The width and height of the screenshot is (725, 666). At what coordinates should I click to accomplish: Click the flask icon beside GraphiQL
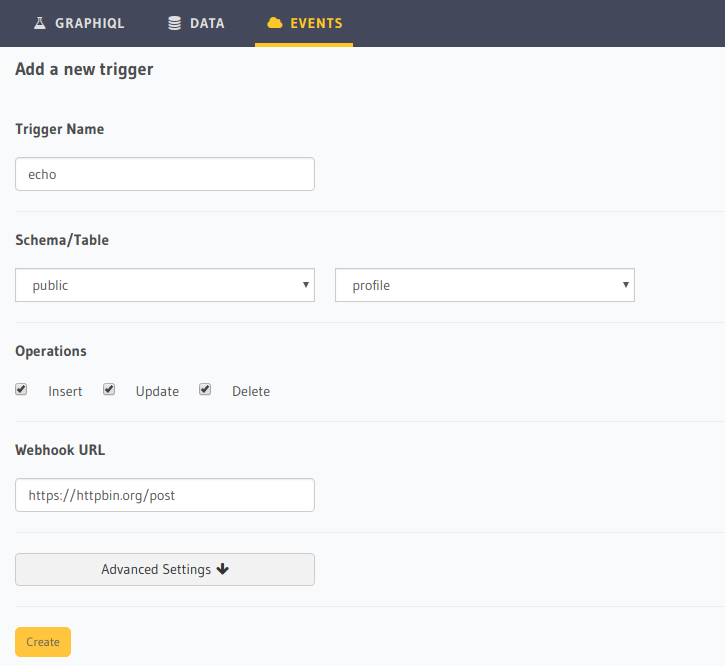tap(39, 23)
